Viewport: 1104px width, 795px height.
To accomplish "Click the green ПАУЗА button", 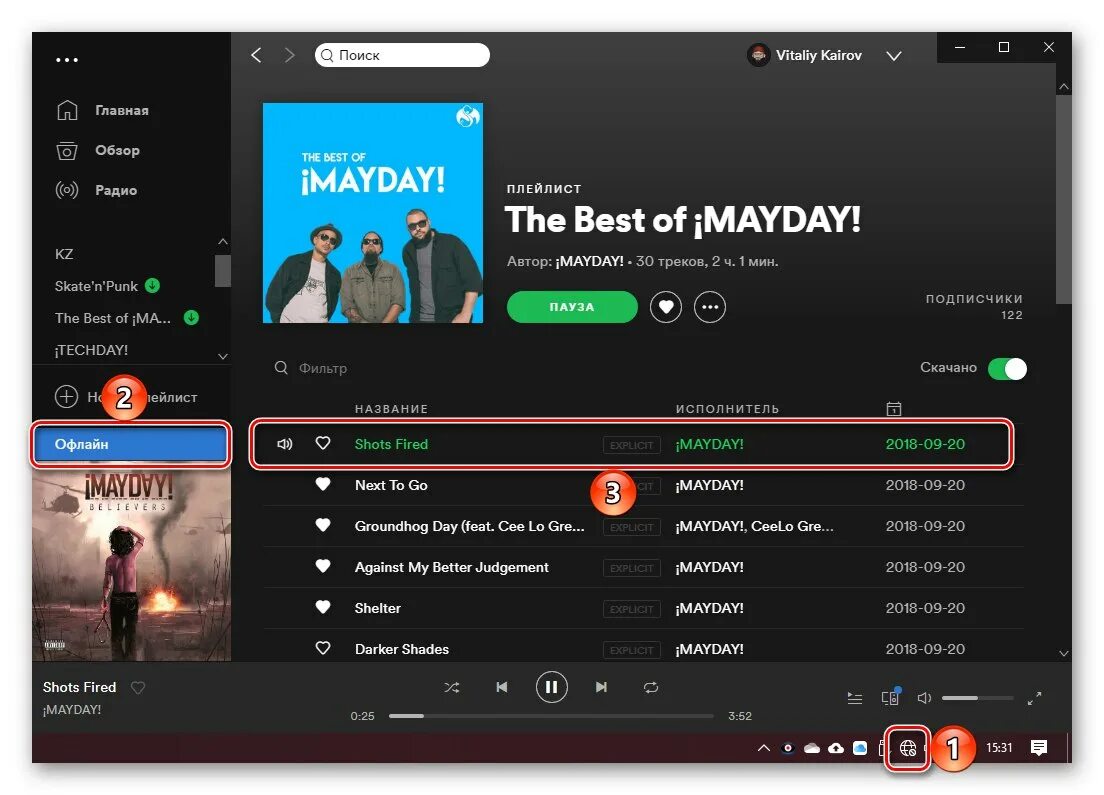I will click(x=572, y=307).
